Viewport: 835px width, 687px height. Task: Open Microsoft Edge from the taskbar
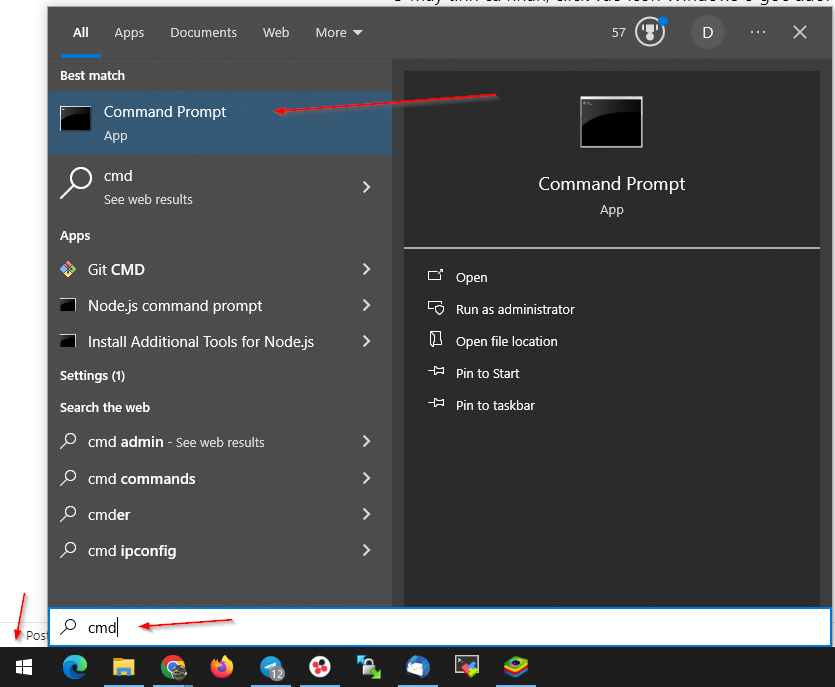pyautogui.click(x=75, y=666)
